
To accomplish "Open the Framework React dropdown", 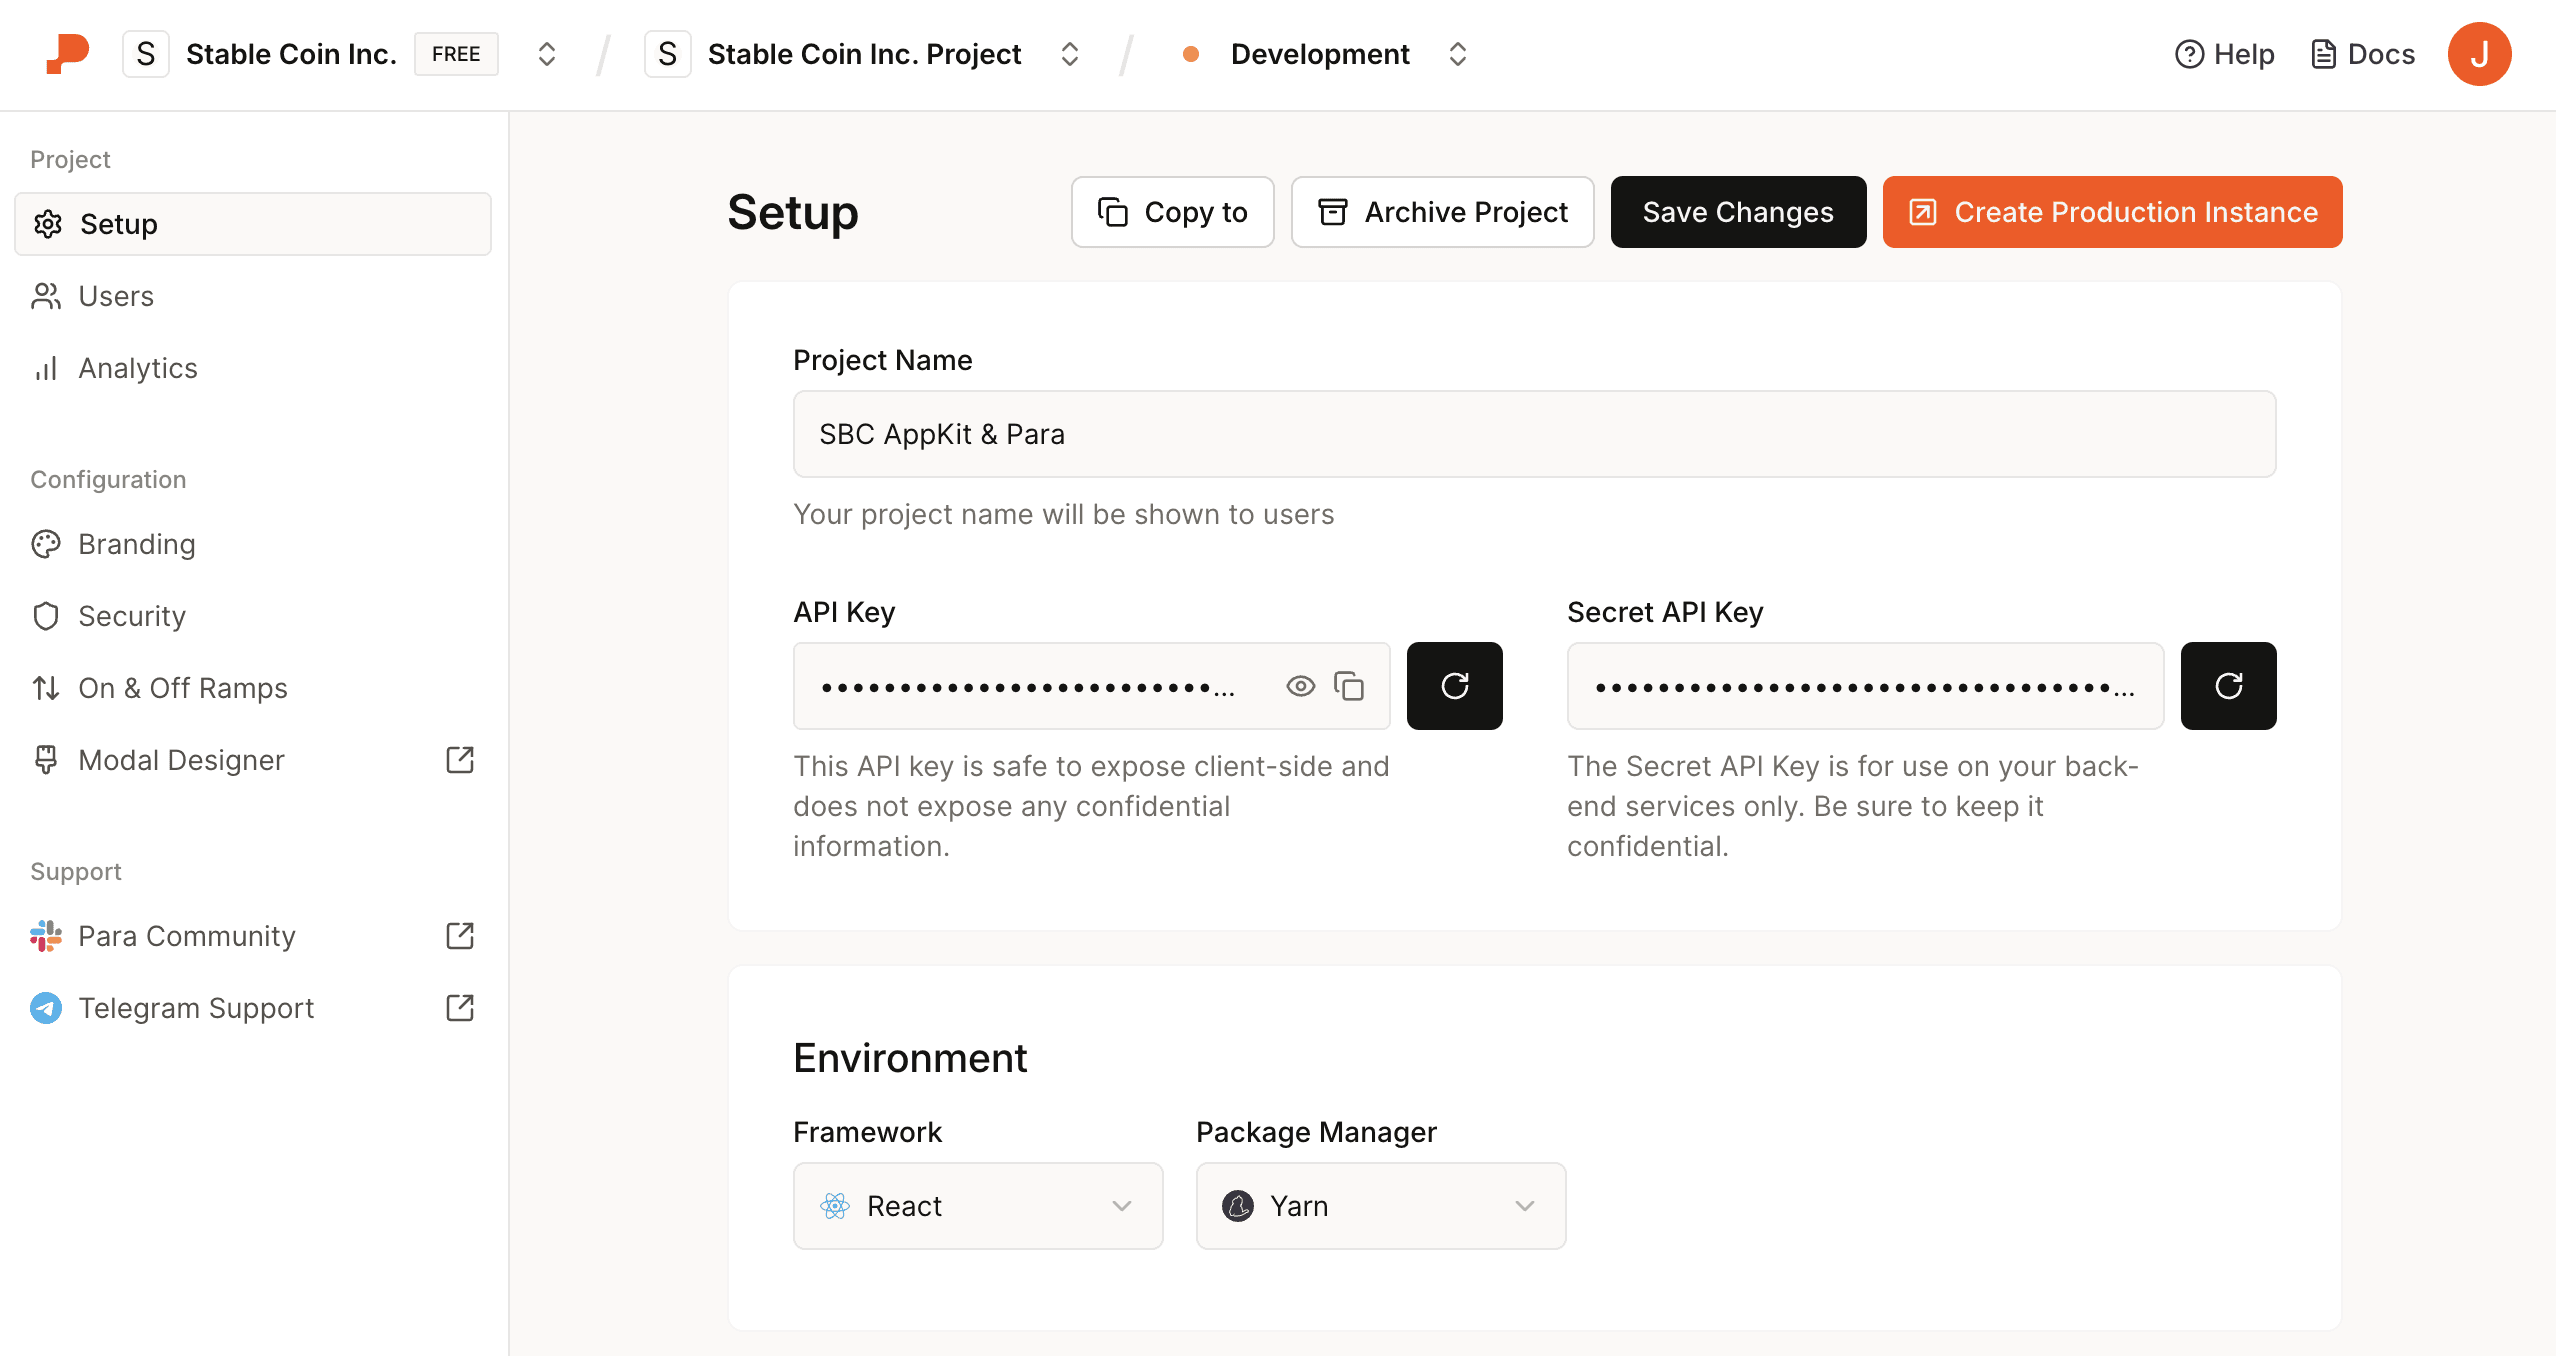I will coord(978,1206).
